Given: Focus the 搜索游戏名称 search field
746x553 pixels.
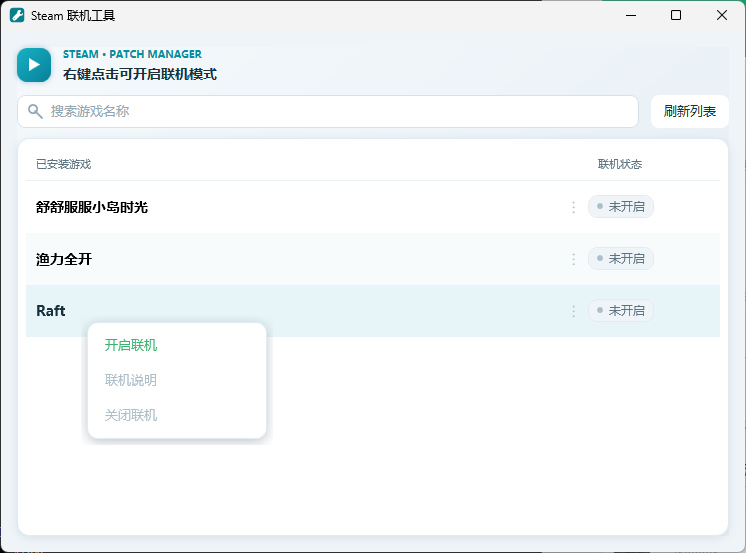Looking at the screenshot, I should point(328,111).
